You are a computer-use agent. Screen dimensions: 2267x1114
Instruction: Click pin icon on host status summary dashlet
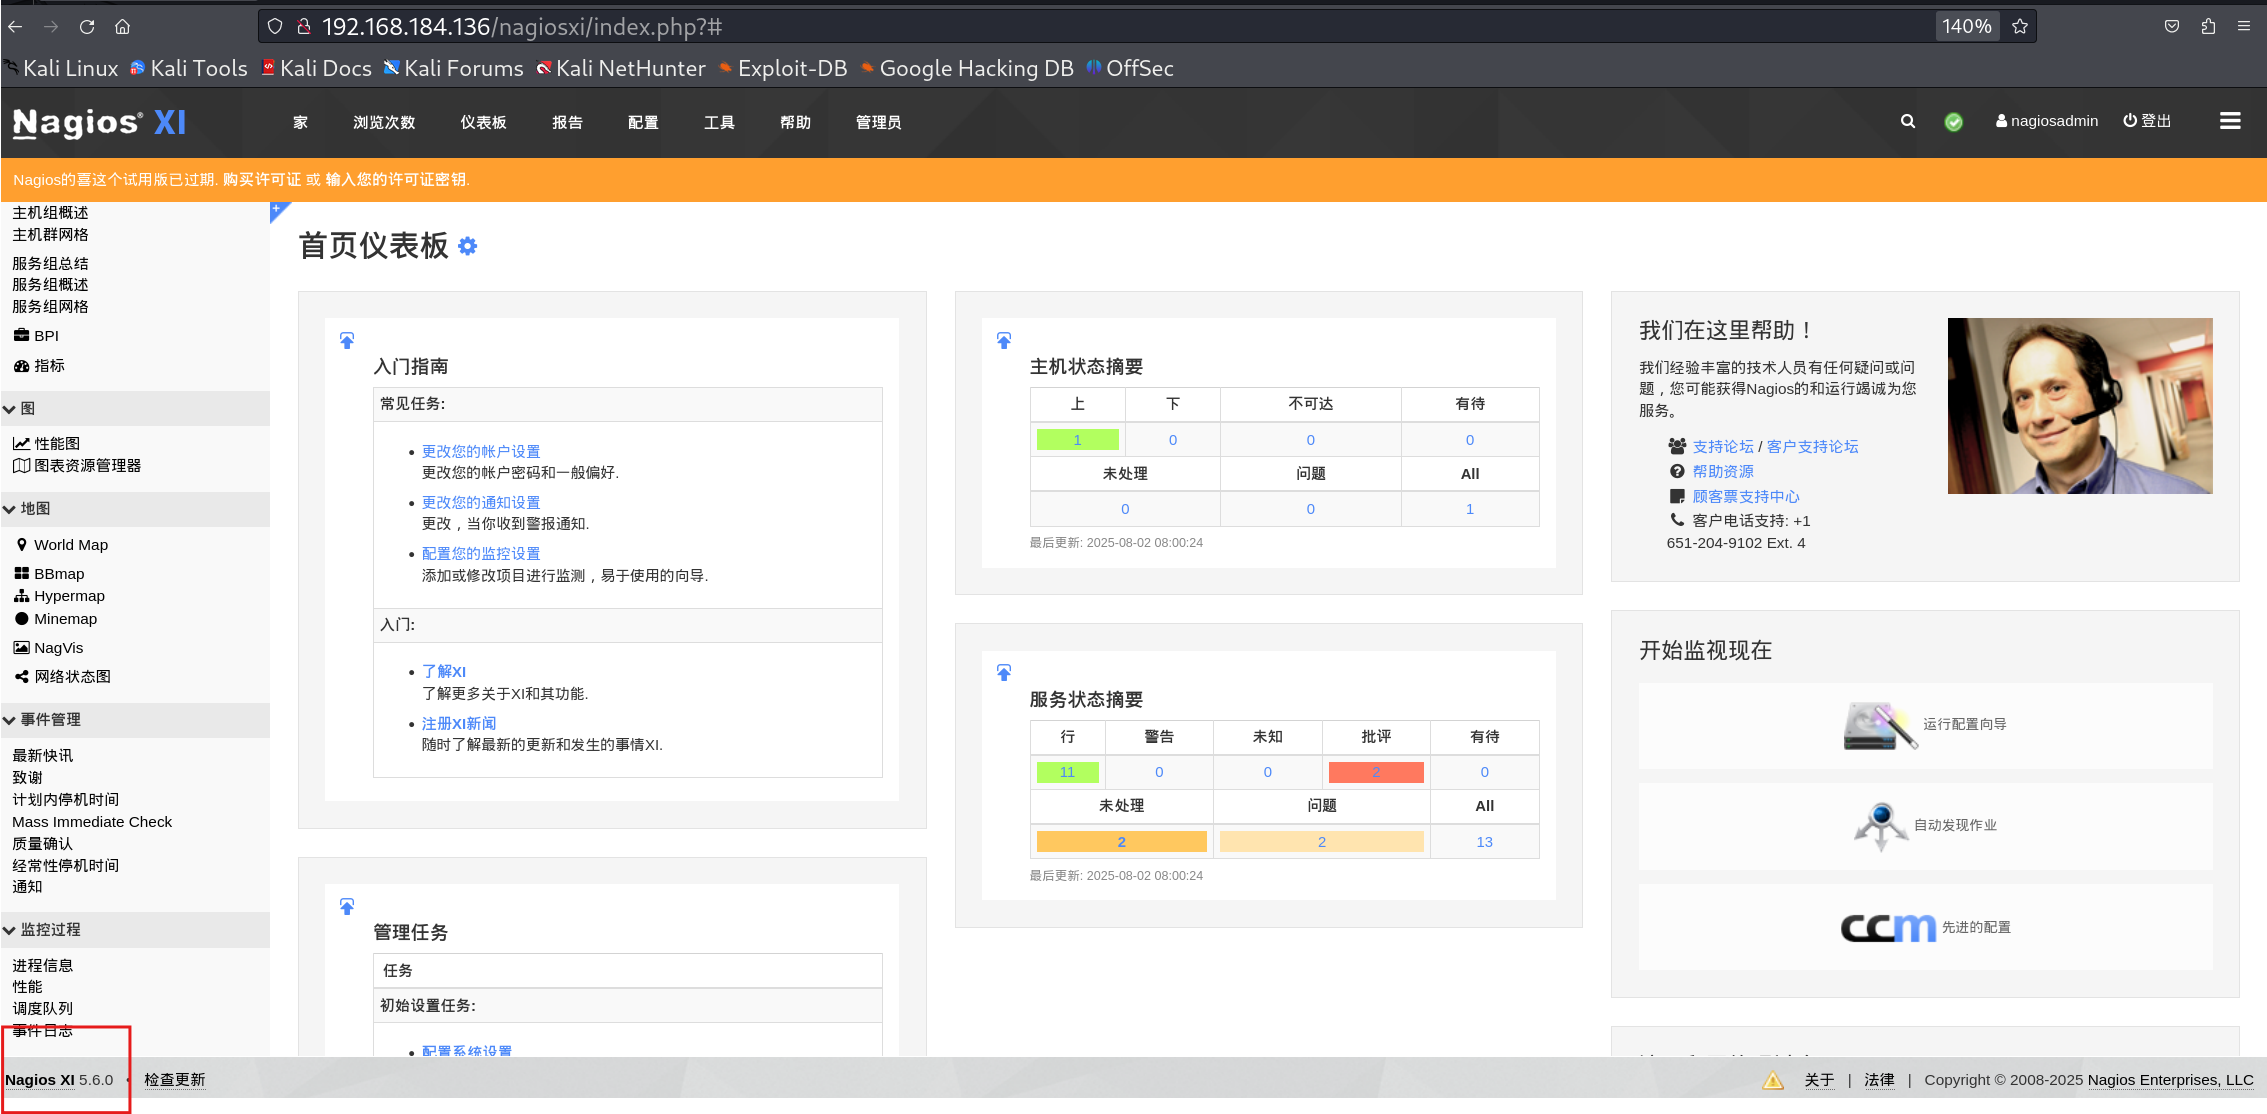click(x=1004, y=341)
